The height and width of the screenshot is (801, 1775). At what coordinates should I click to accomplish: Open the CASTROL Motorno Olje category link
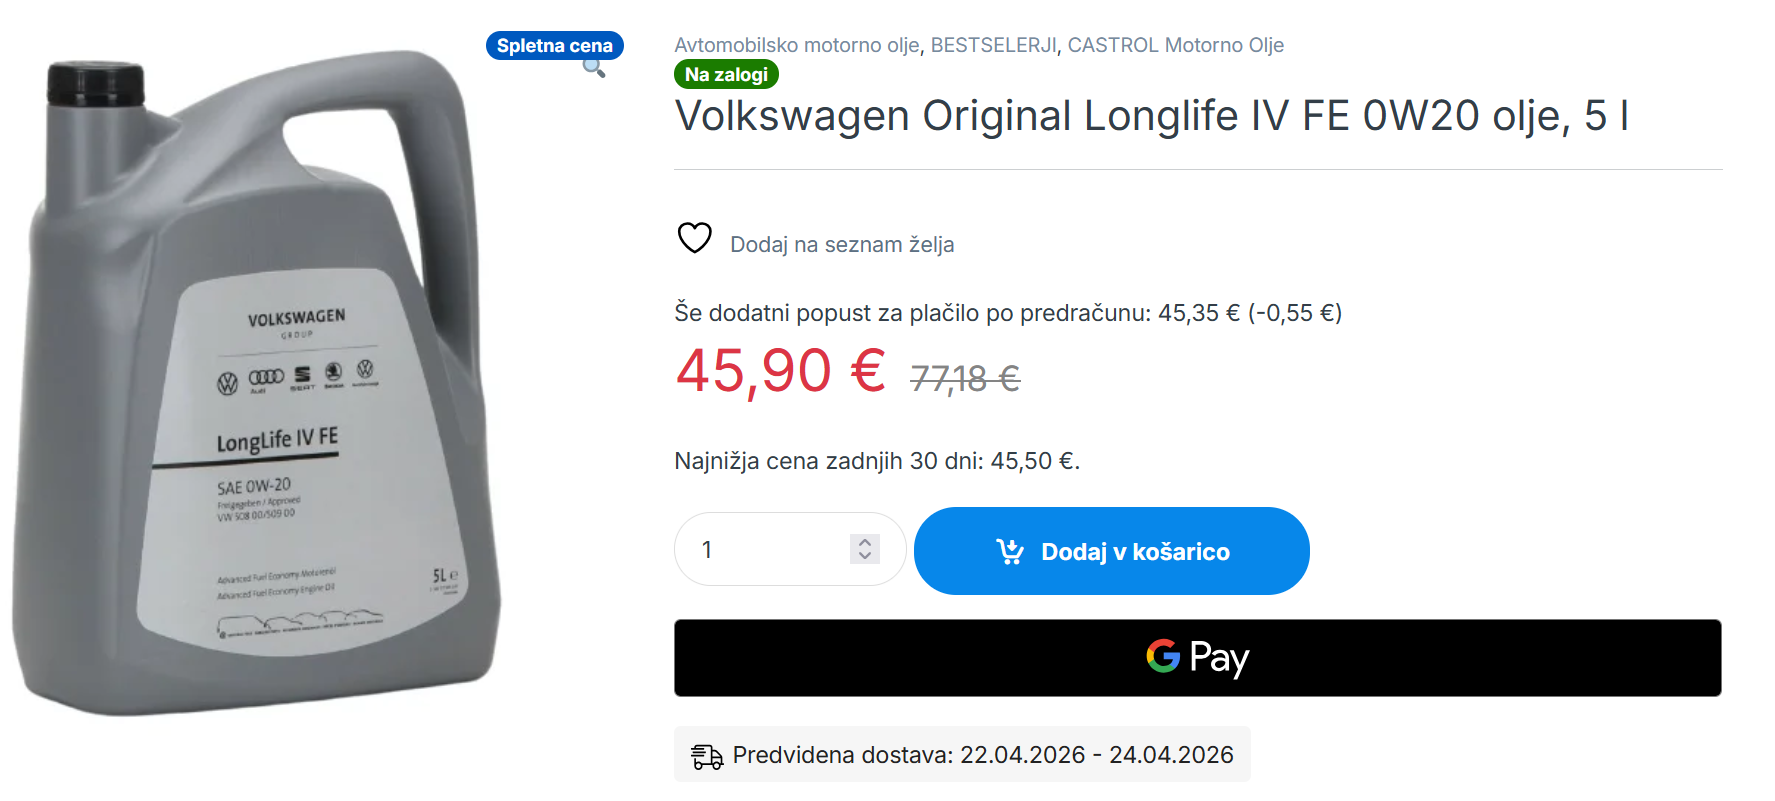pyautogui.click(x=1175, y=45)
